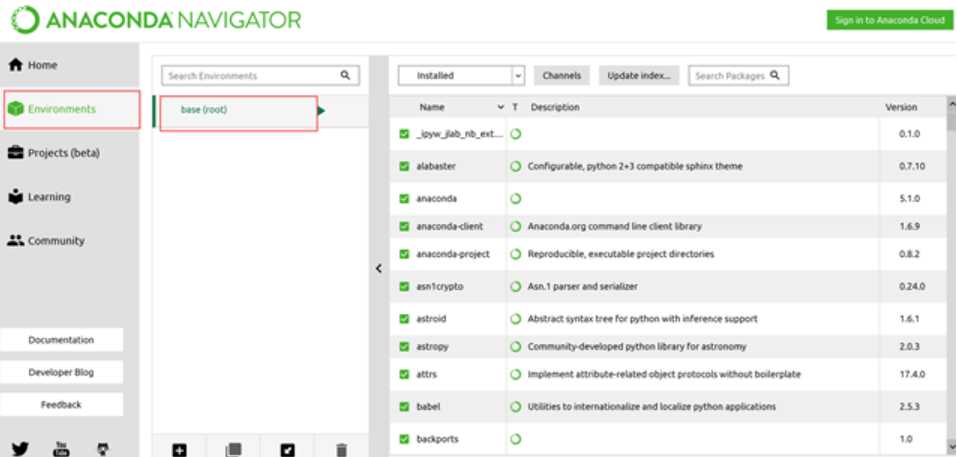Import an environment icon
The width and height of the screenshot is (957, 457).
[x=287, y=450]
